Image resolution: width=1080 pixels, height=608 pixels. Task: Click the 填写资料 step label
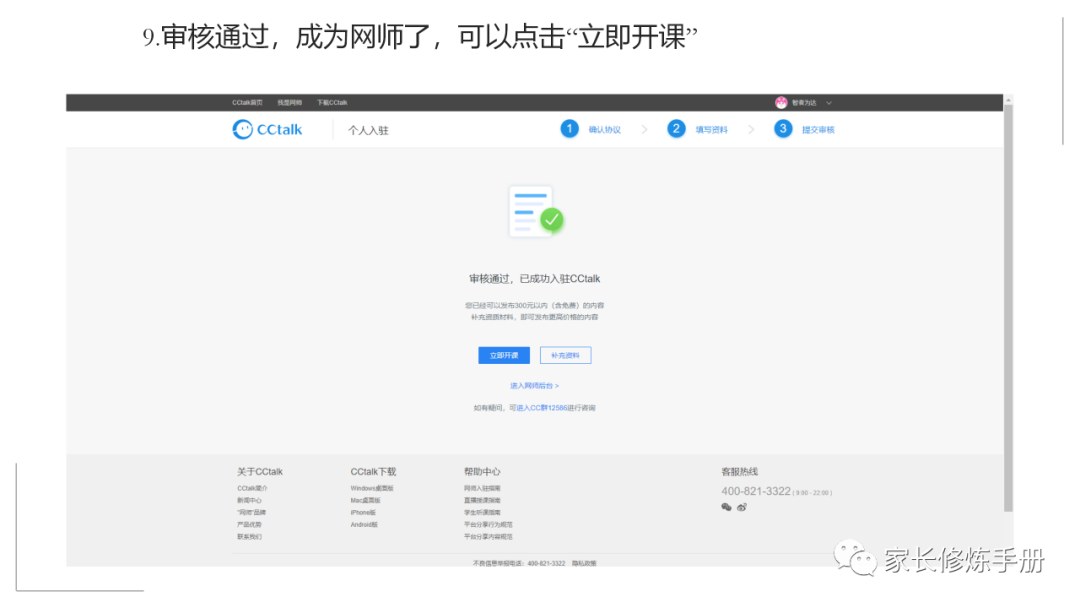point(712,129)
